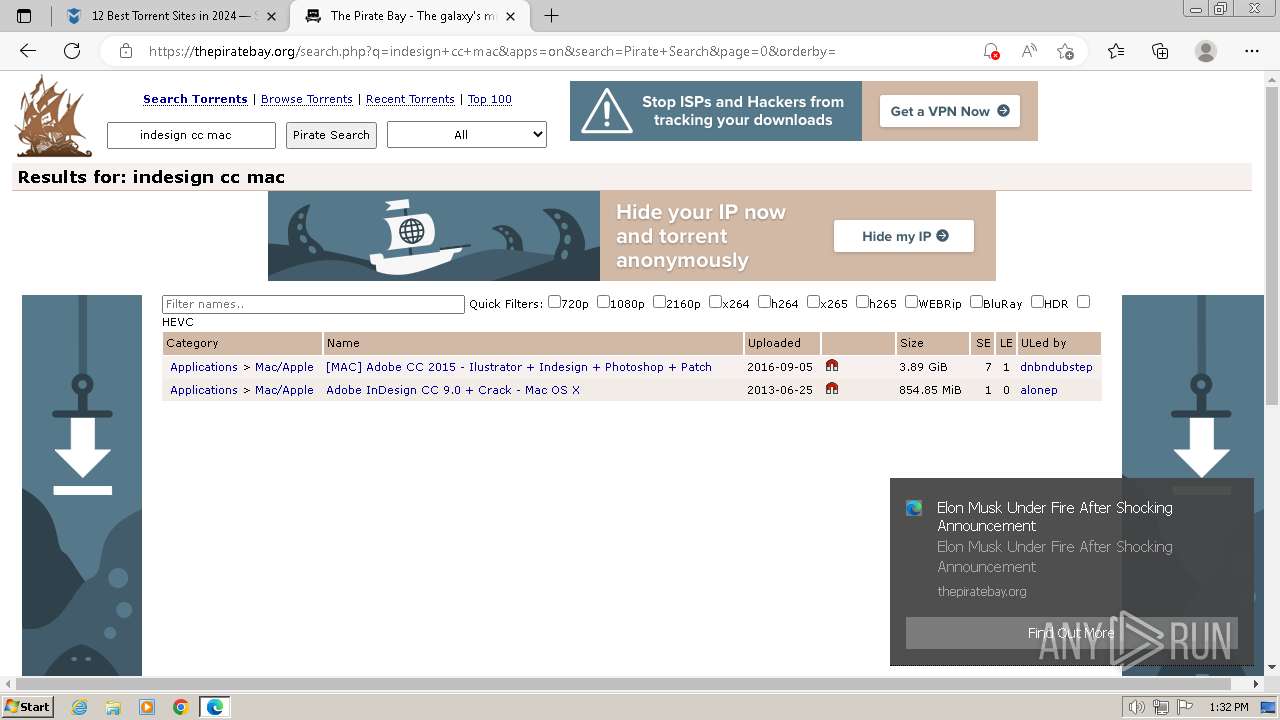Open the browser profile avatar
Screen dimensions: 1280x720
coord(1206,51)
